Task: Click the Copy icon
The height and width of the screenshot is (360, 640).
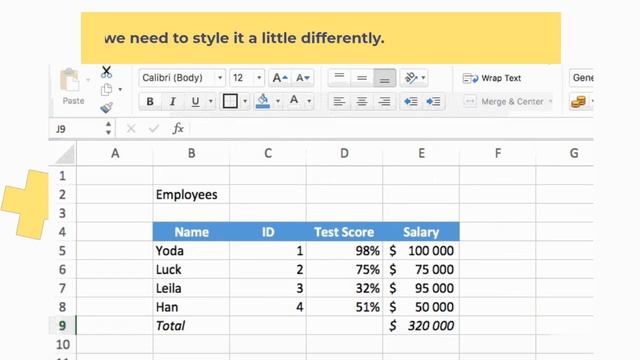Action: pyautogui.click(x=107, y=89)
